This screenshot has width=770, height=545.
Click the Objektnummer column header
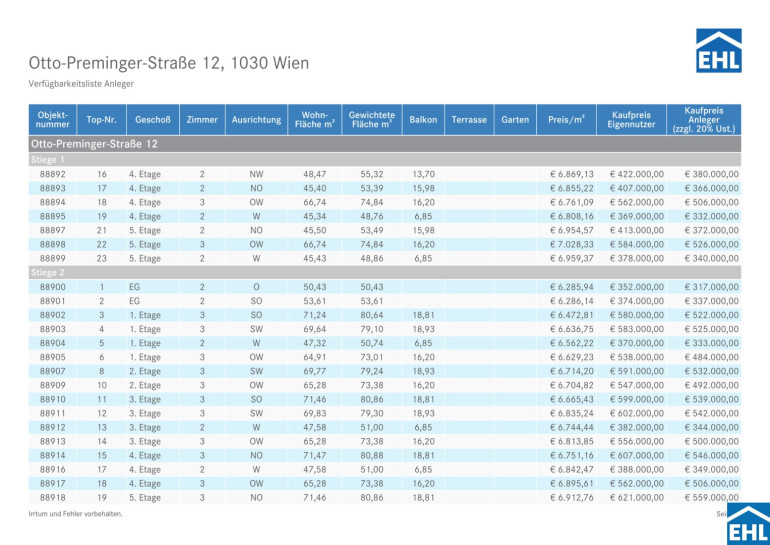52,119
